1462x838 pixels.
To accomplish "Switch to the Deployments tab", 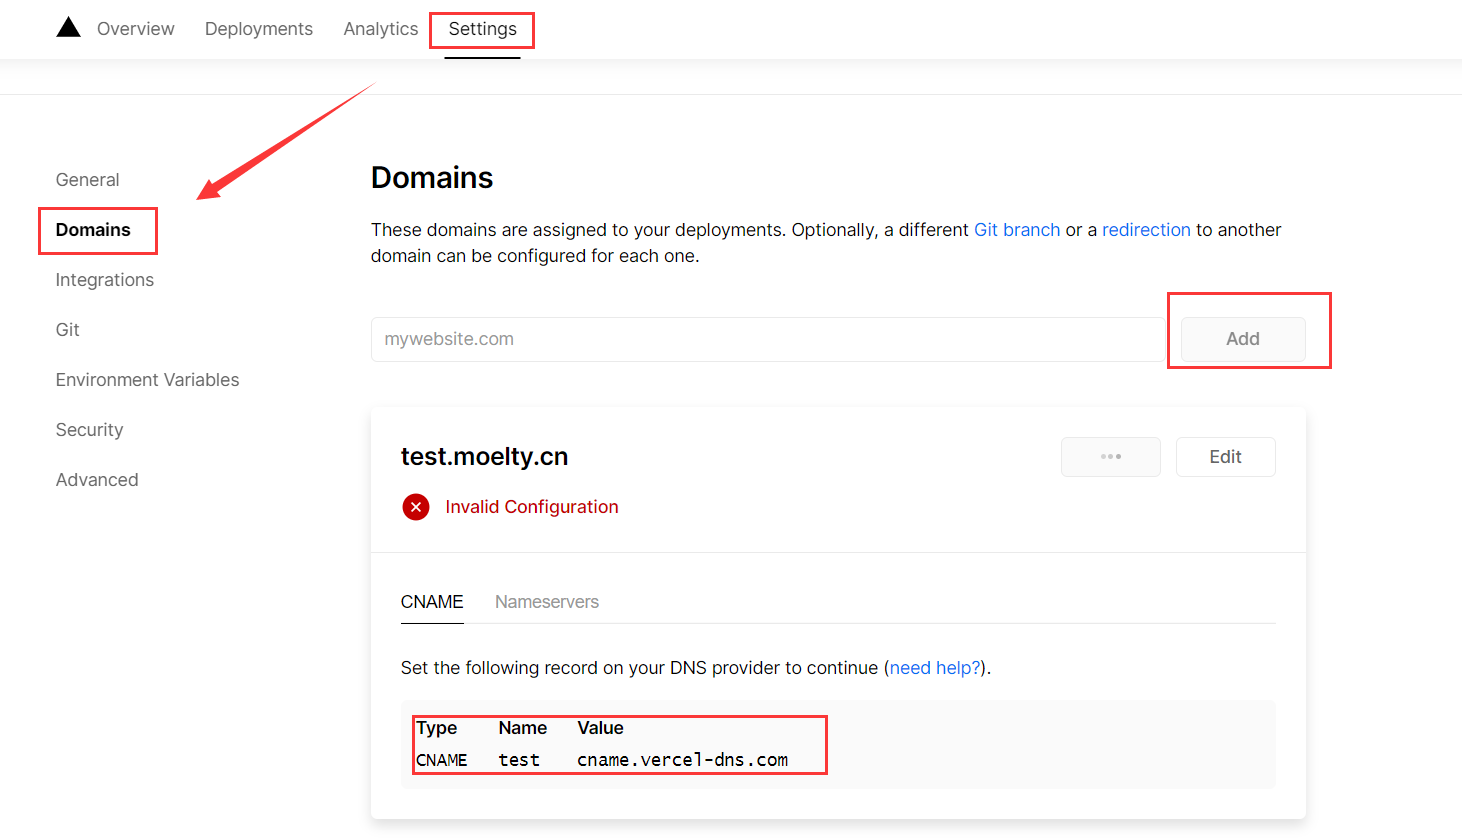I will pyautogui.click(x=258, y=29).
